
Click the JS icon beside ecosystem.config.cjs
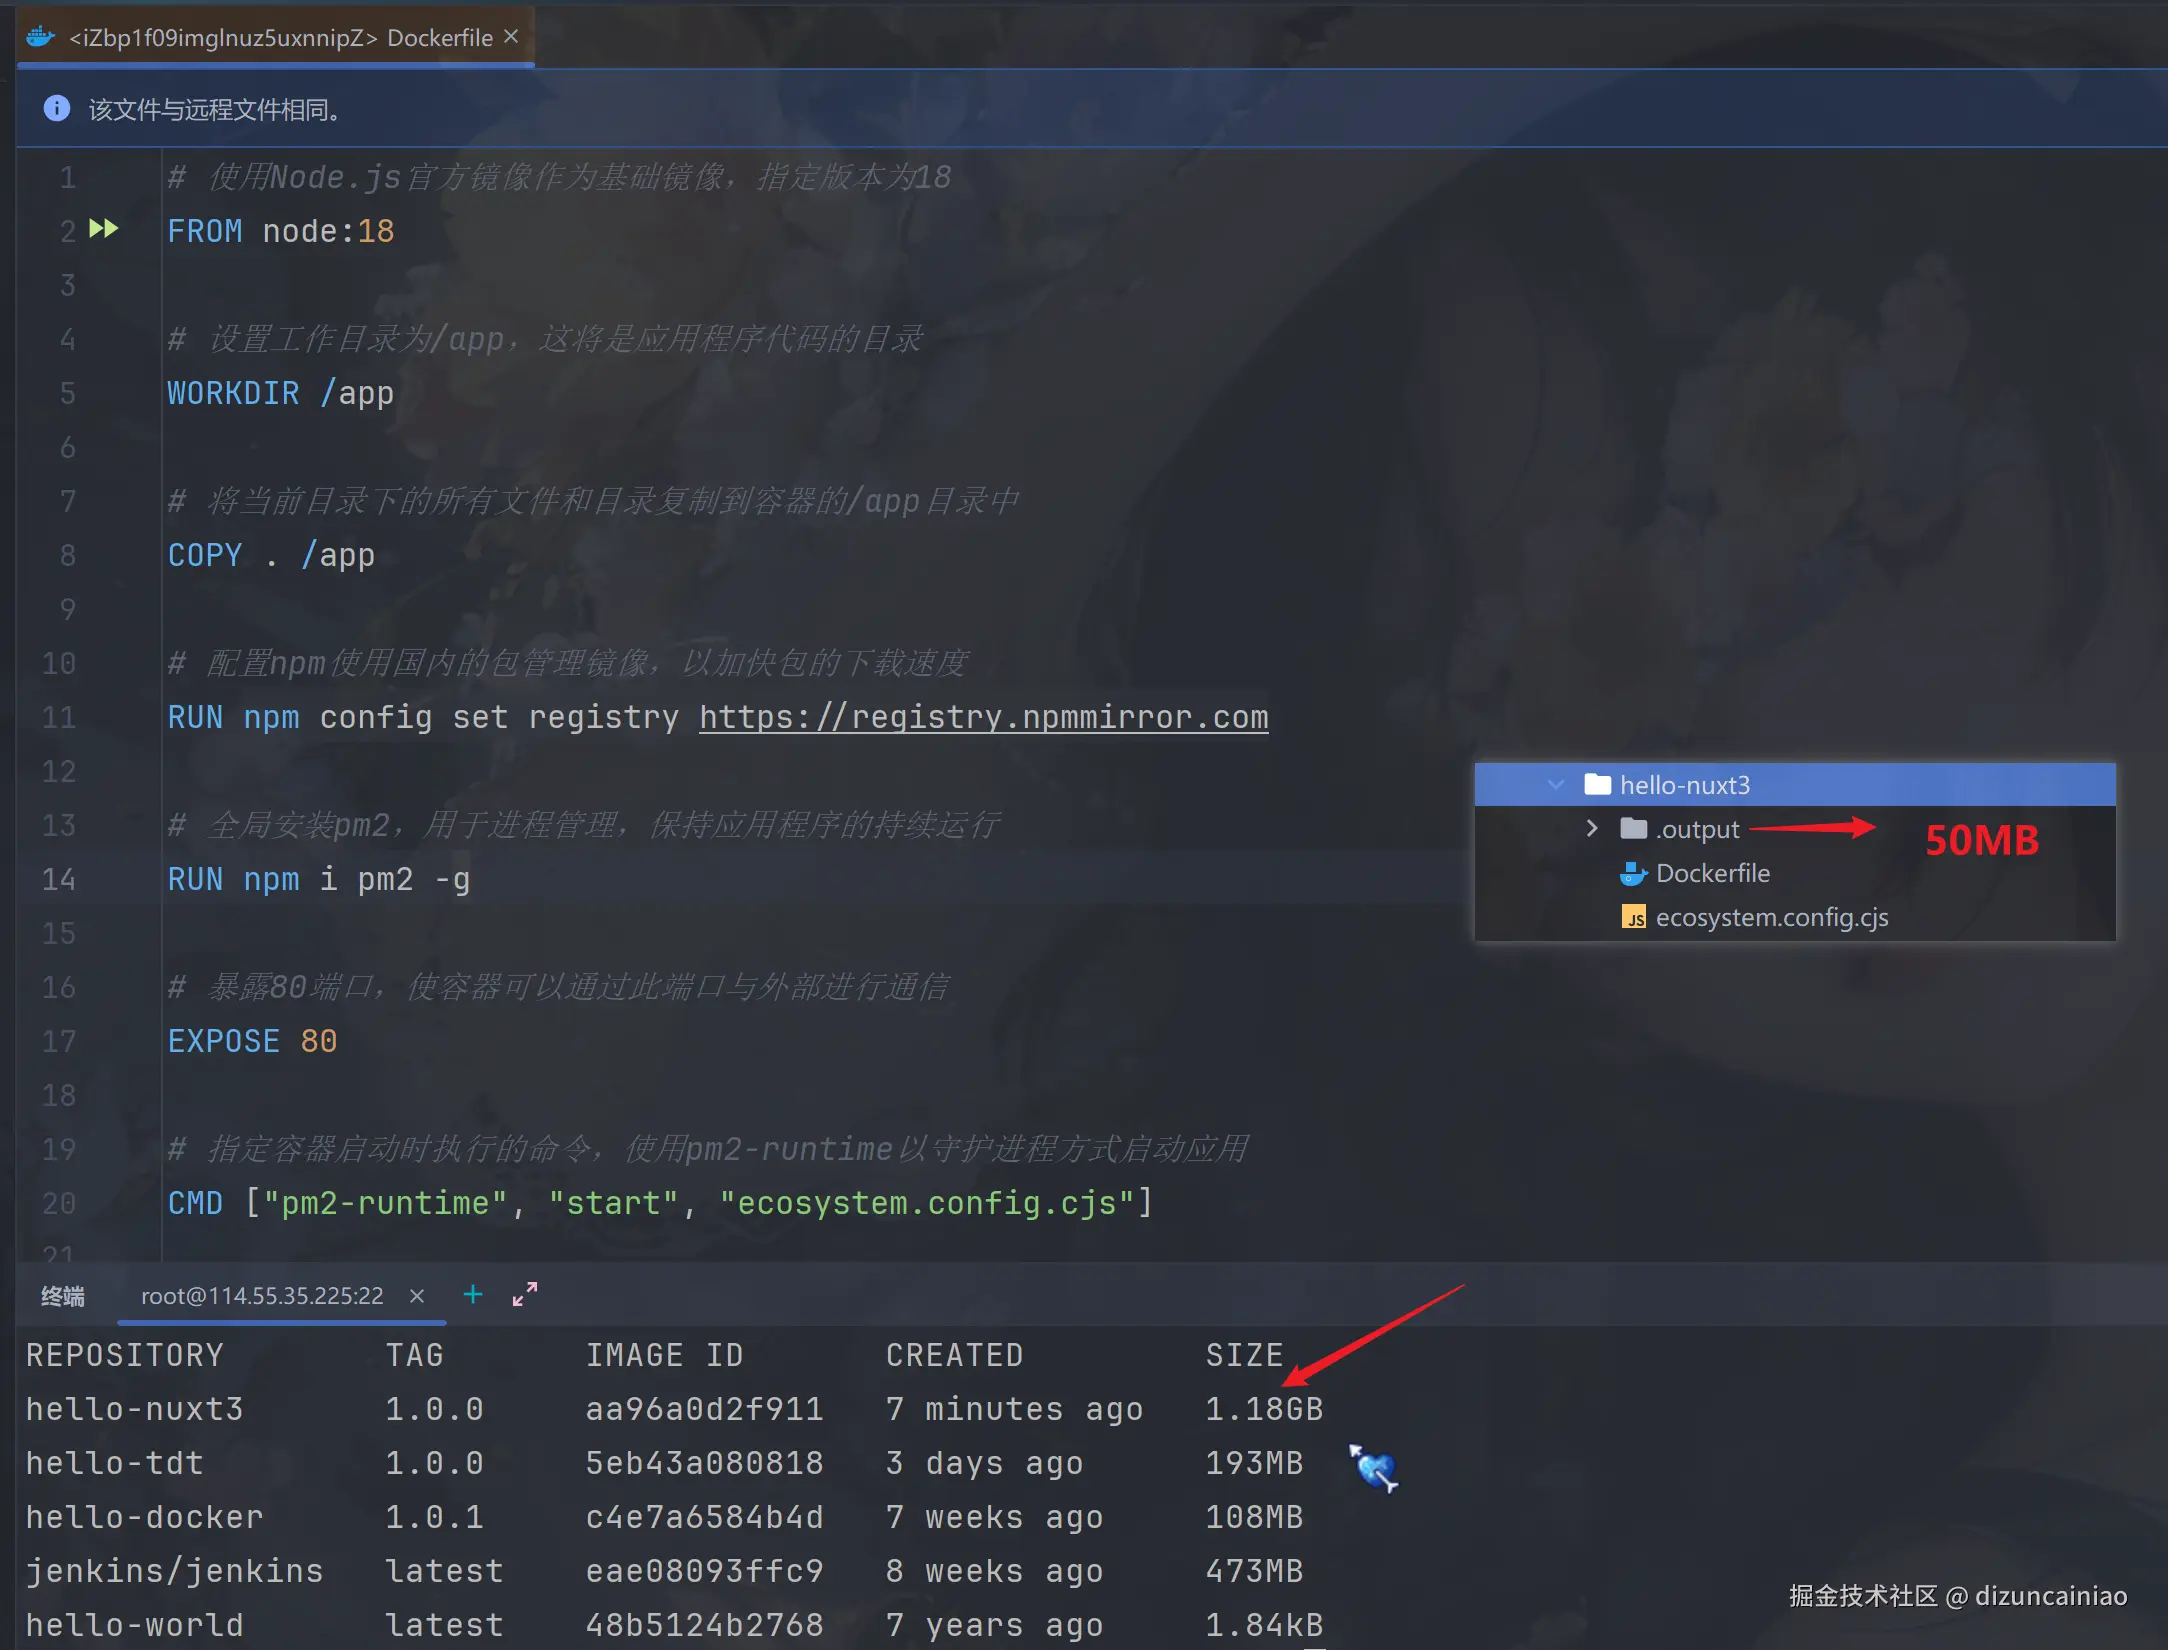coord(1633,917)
